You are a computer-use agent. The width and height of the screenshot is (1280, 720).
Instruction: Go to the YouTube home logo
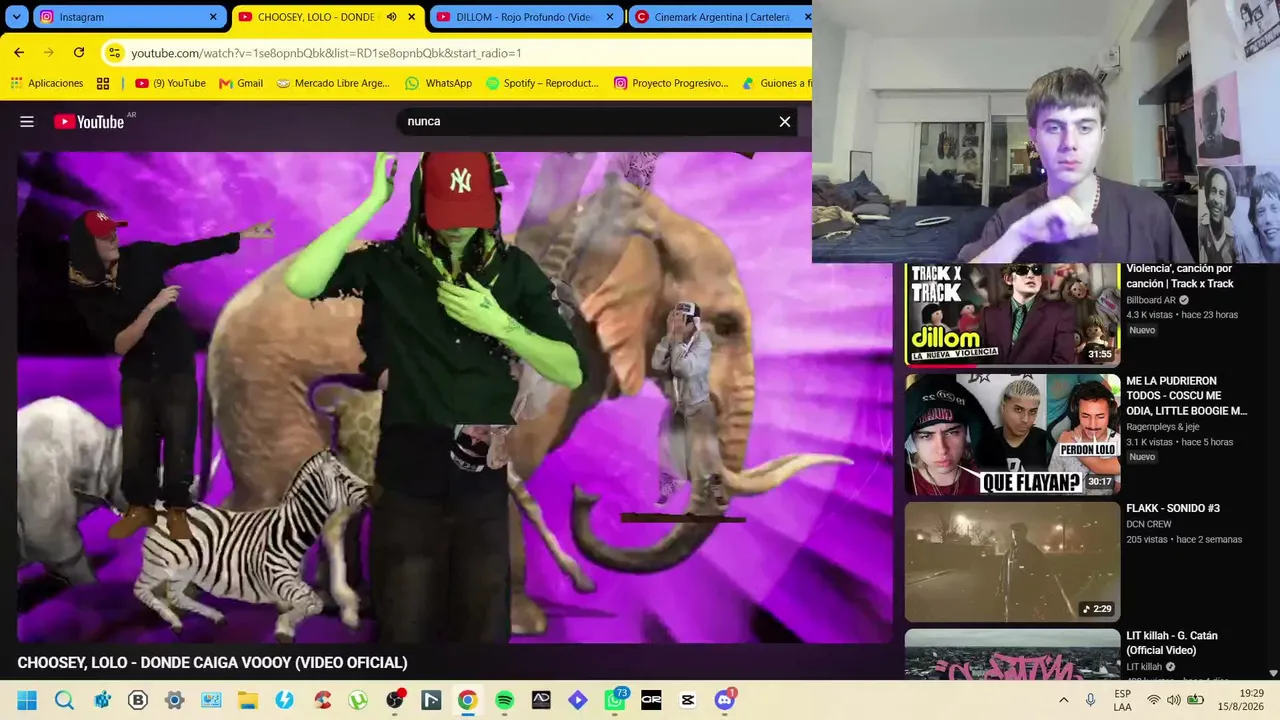(x=89, y=122)
